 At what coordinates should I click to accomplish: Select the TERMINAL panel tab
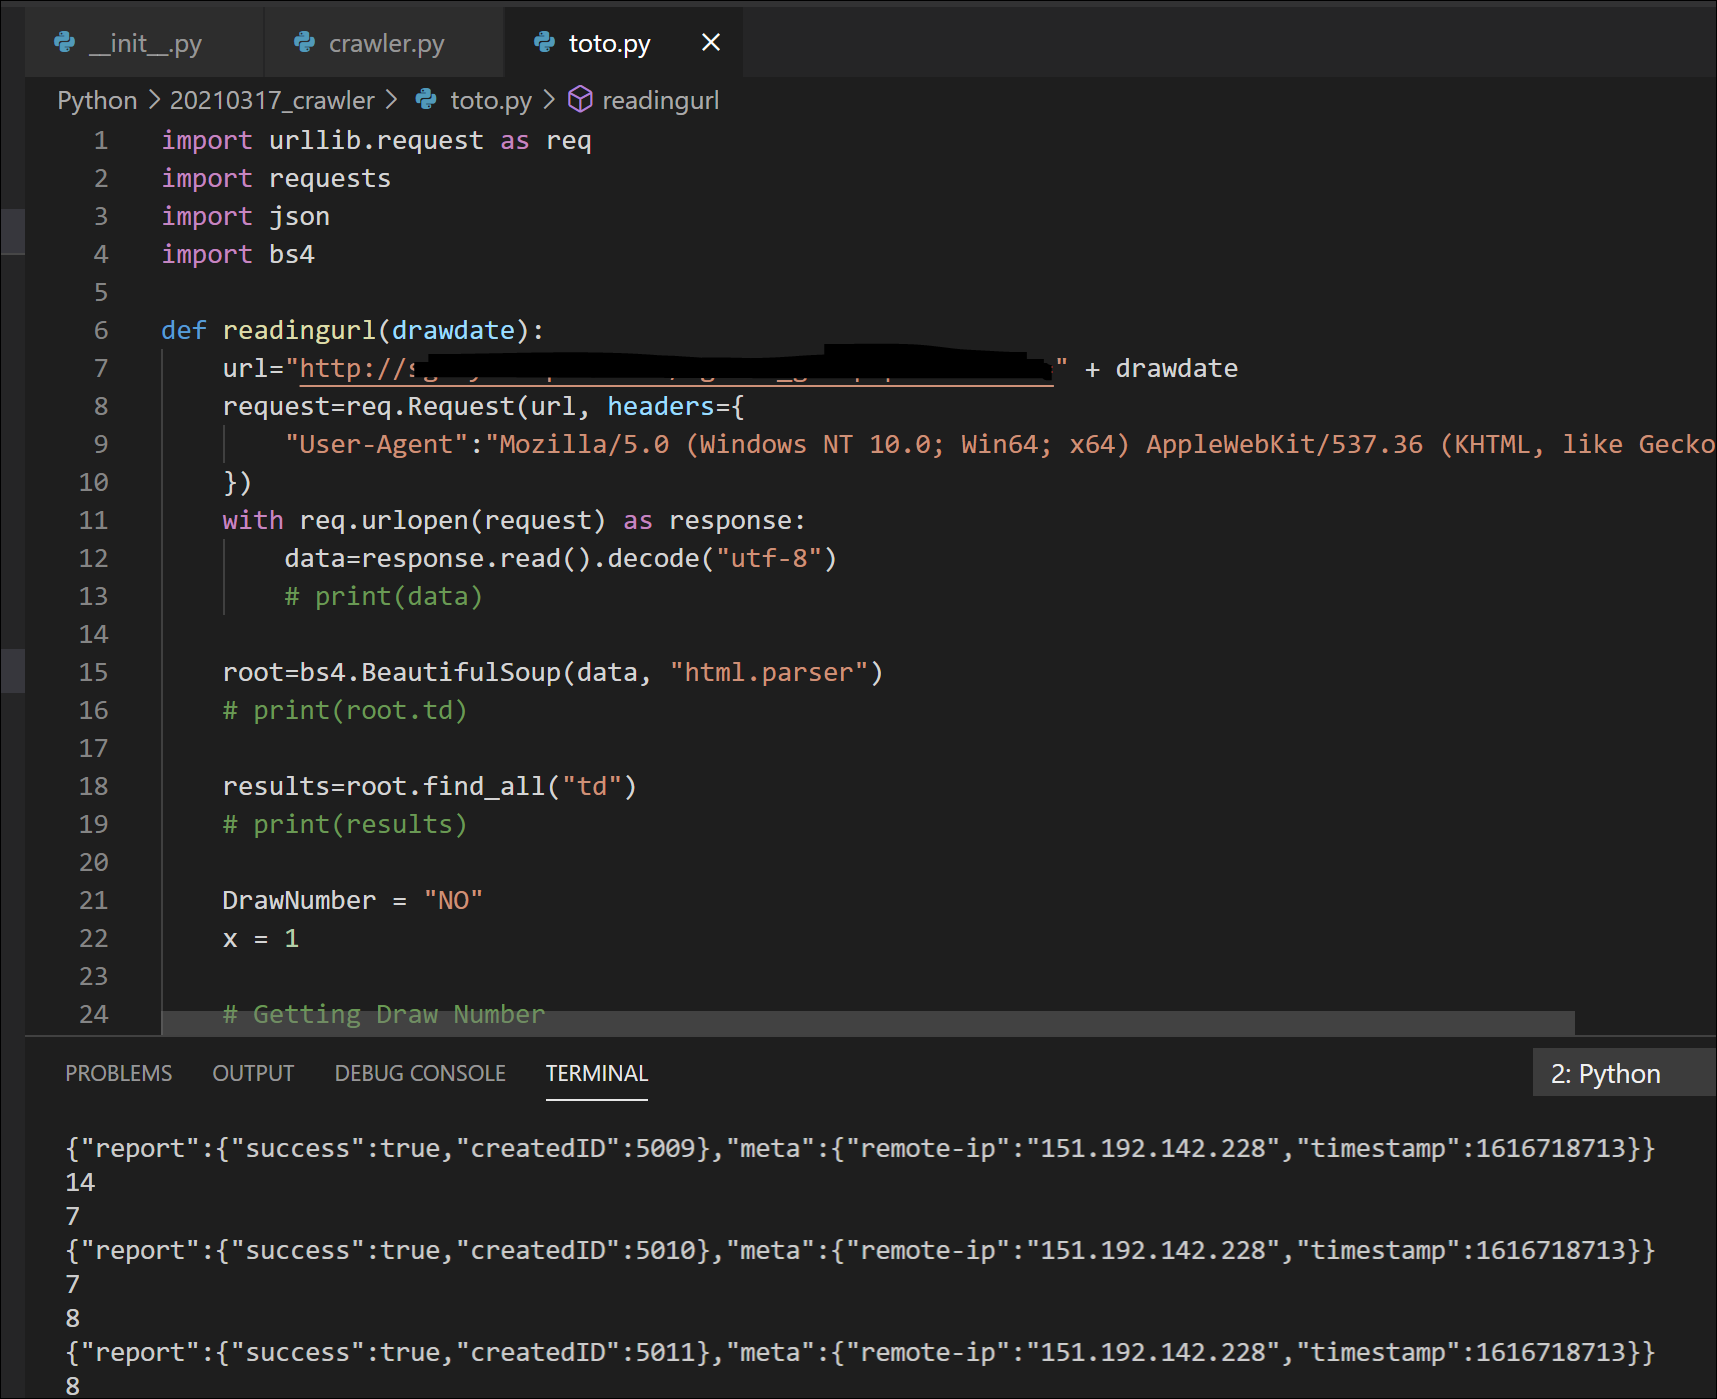pos(596,1073)
